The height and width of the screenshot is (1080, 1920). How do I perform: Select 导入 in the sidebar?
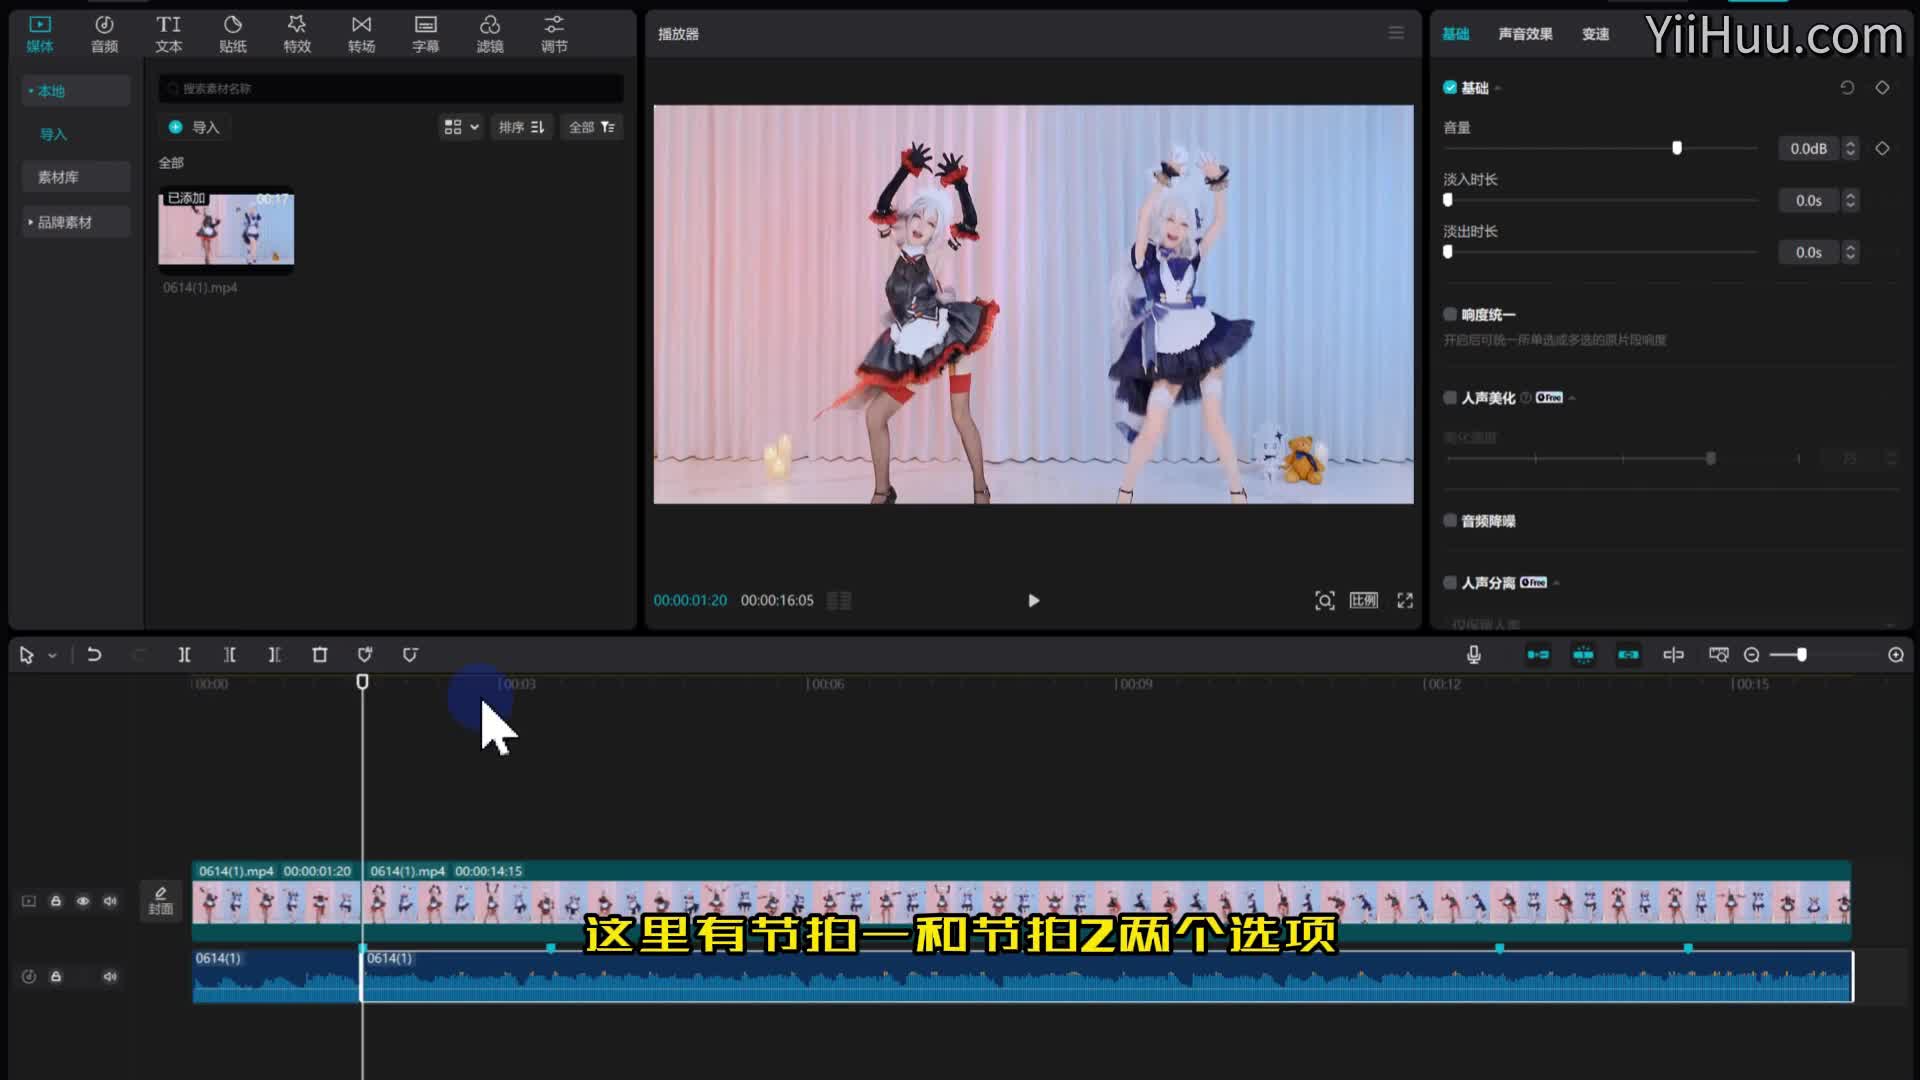53,134
